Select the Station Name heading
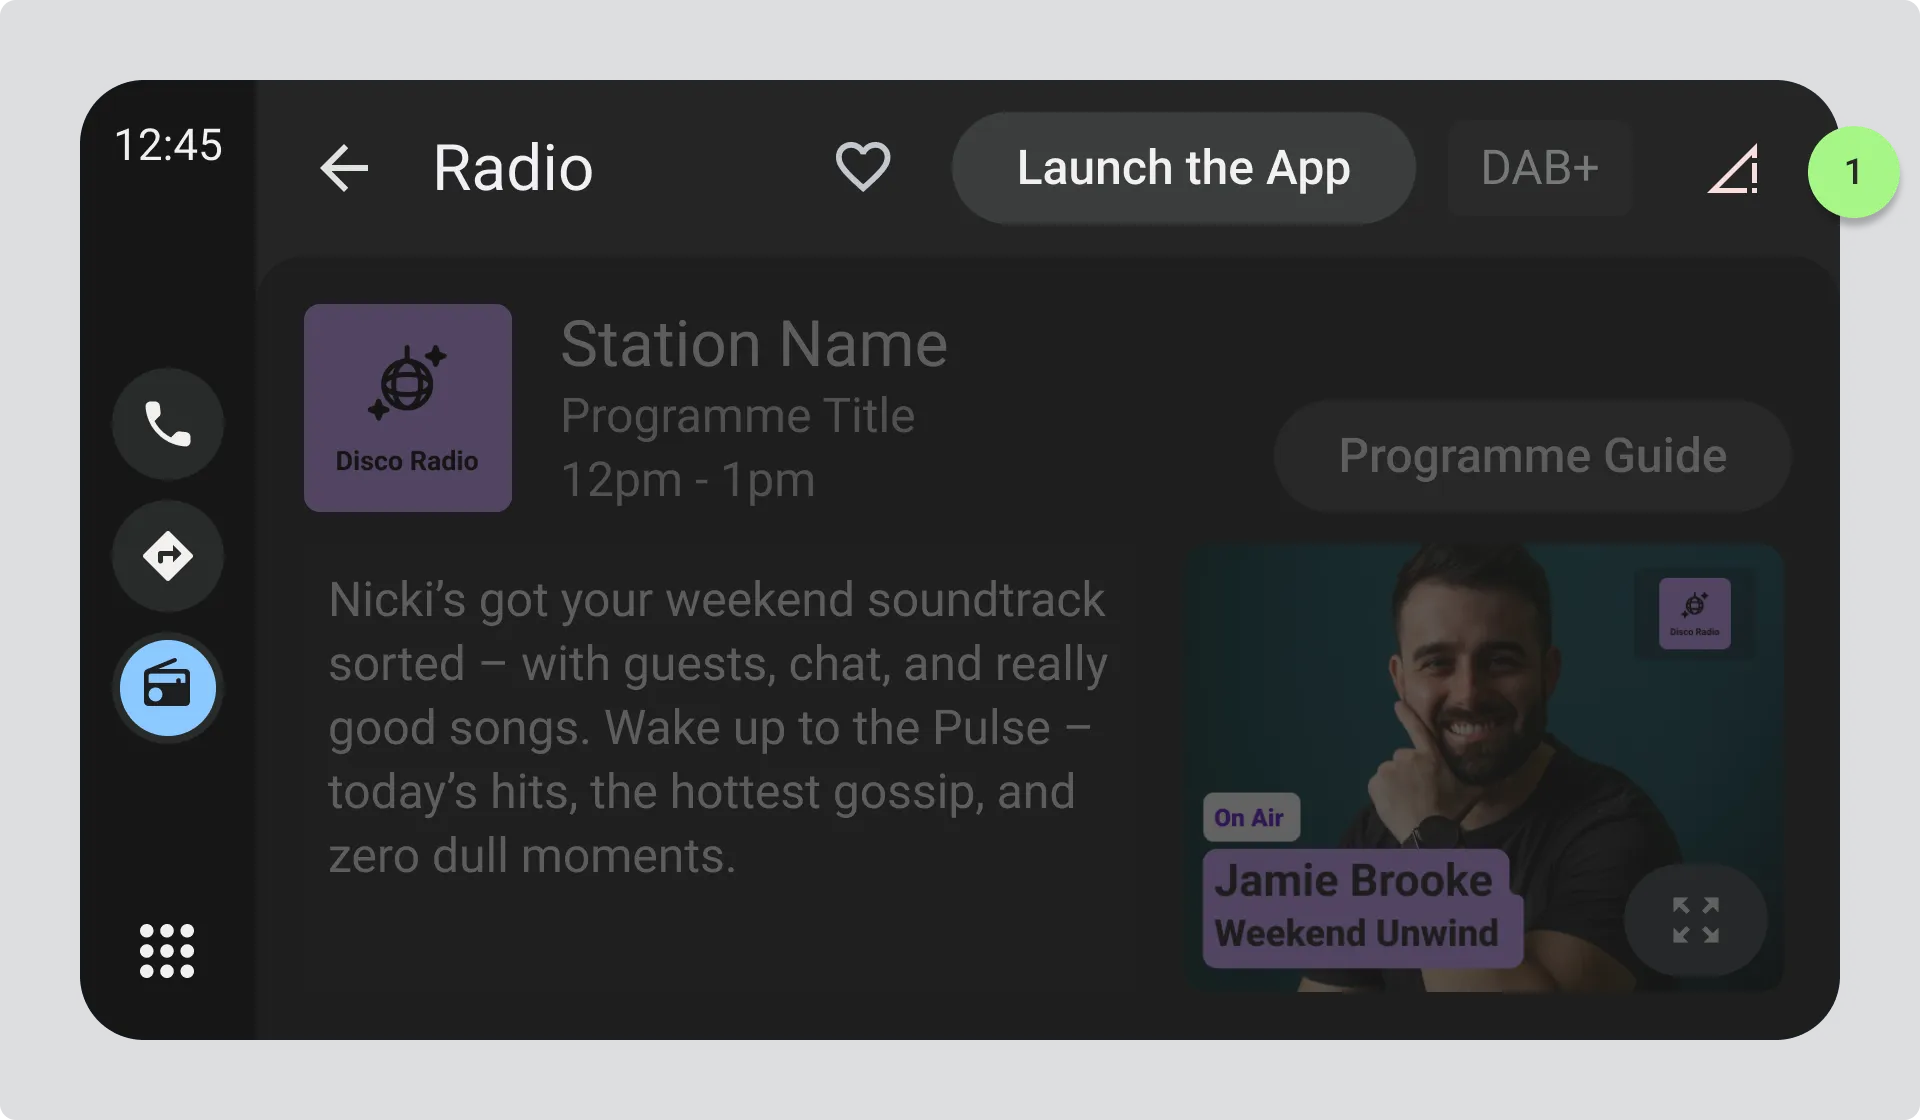 754,345
